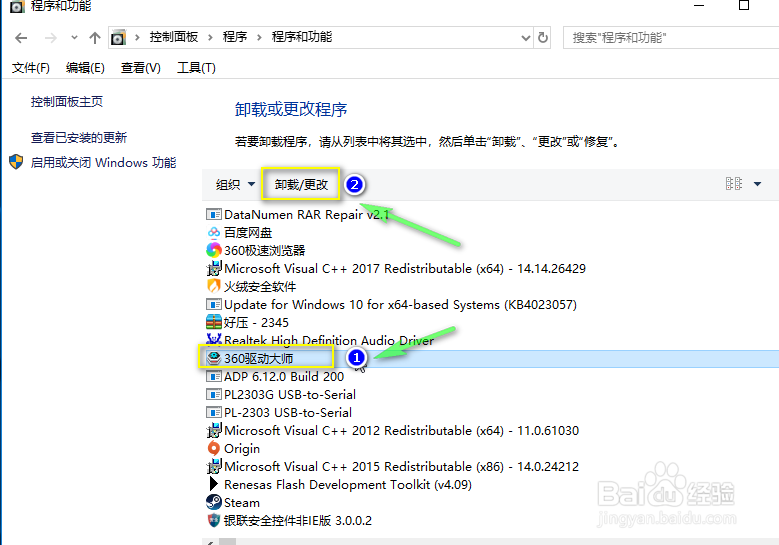Select Microsoft Visual C++ 2015 Redistributable text
Viewport: 779px width, 545px height.
coord(401,467)
